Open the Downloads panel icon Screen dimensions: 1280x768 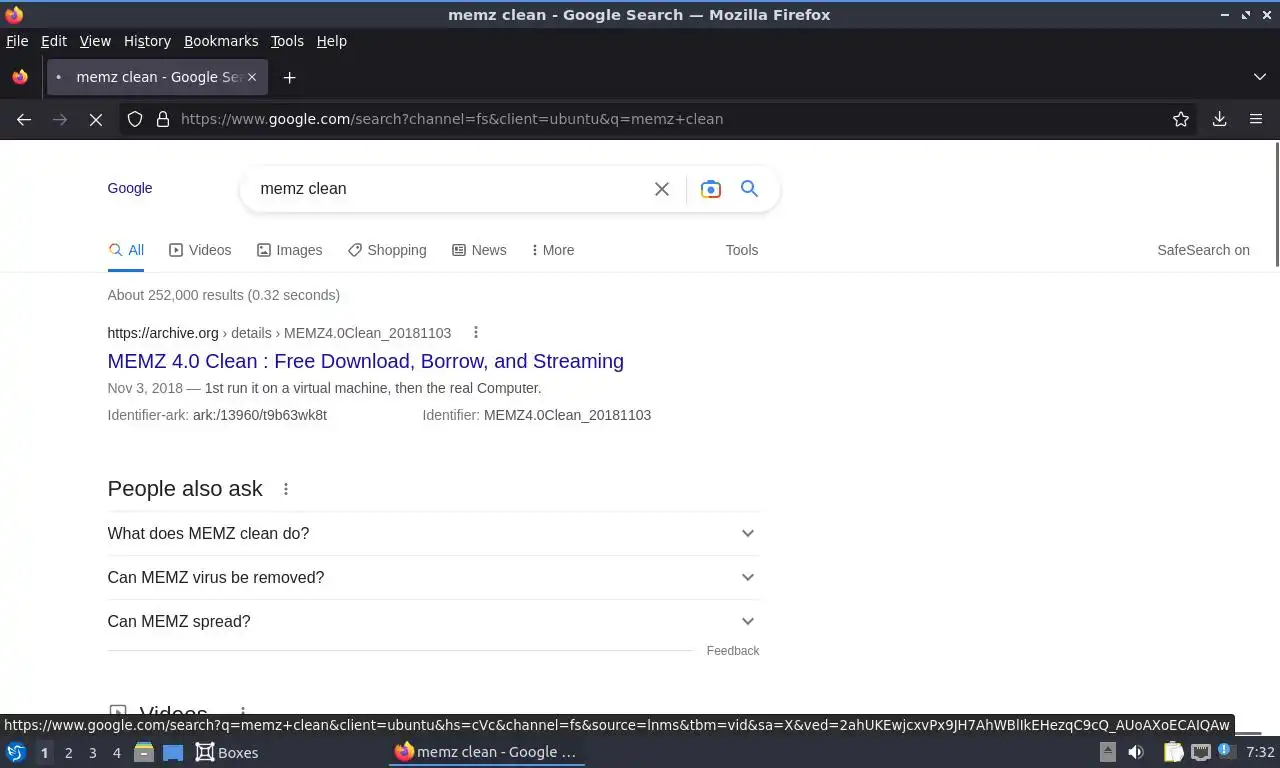point(1219,119)
